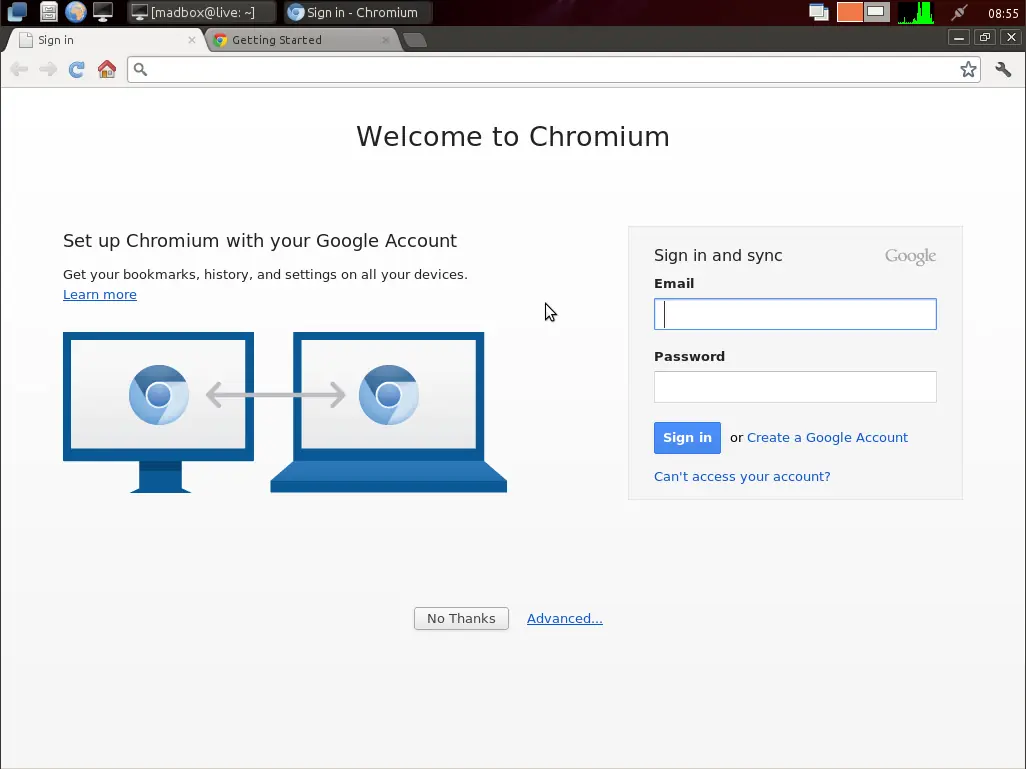Focus the Password input field
The height and width of the screenshot is (769, 1026).
tap(795, 387)
